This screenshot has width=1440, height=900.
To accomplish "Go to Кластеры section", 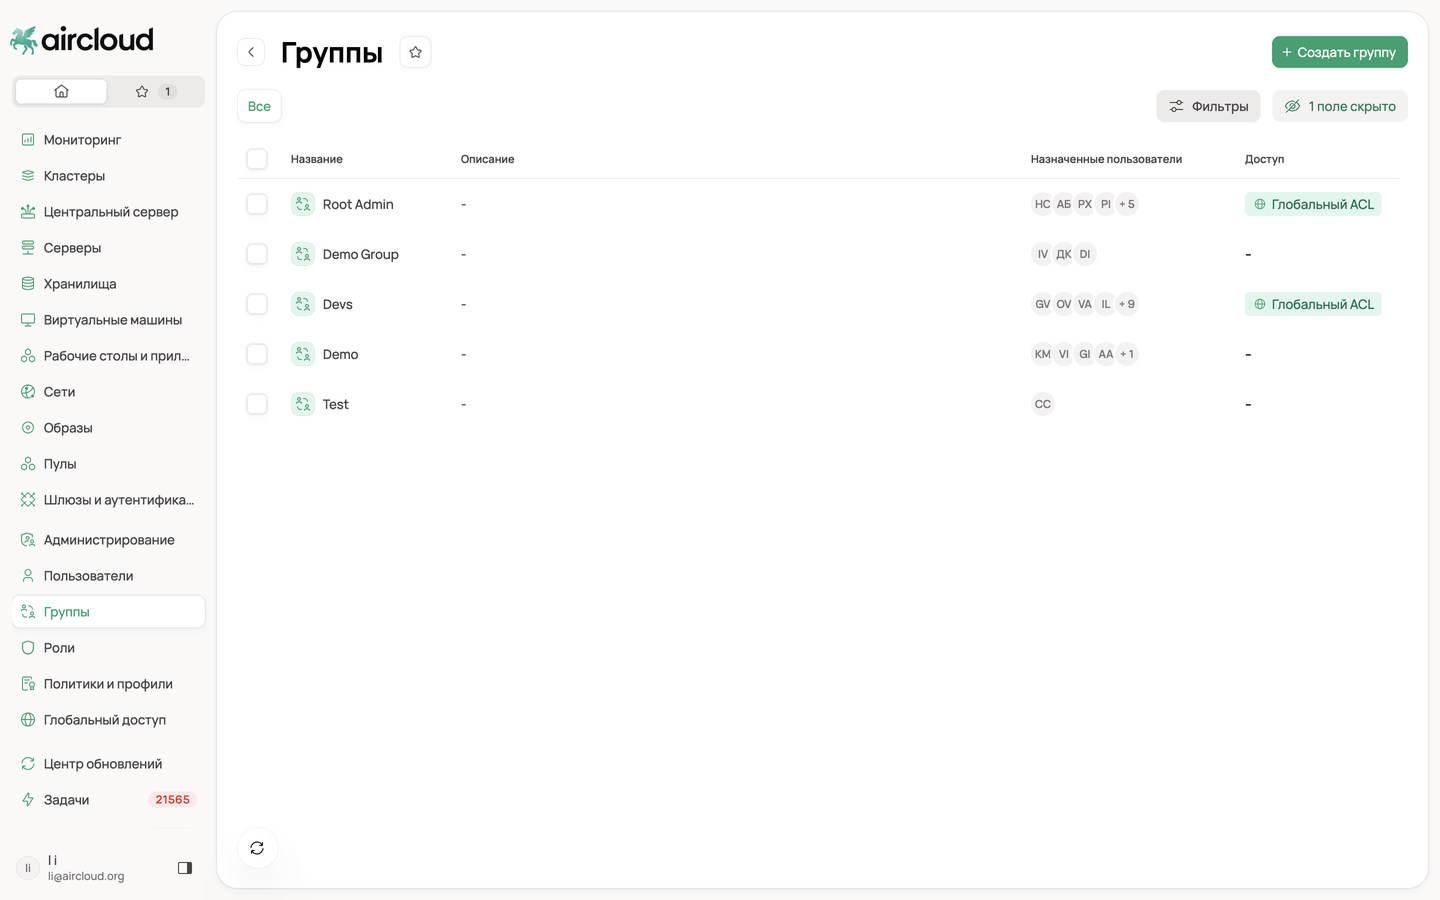I will point(108,176).
